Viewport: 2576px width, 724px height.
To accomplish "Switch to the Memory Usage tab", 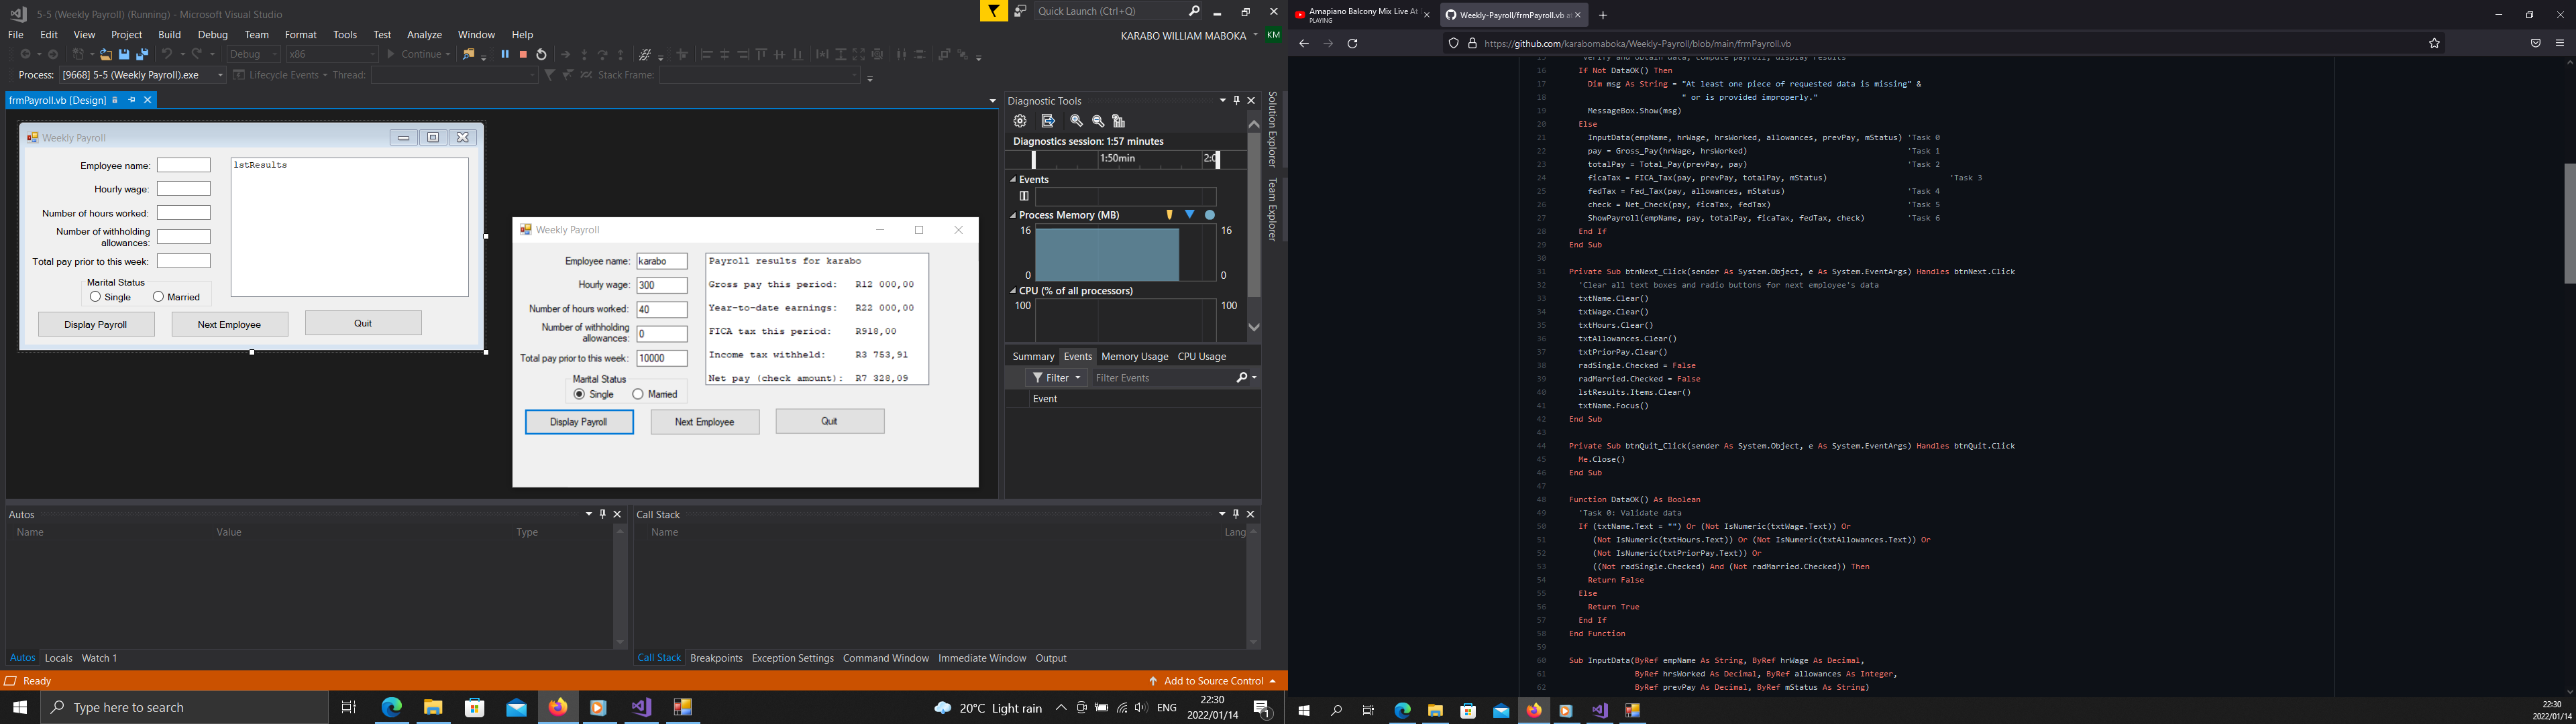I will click(1134, 356).
